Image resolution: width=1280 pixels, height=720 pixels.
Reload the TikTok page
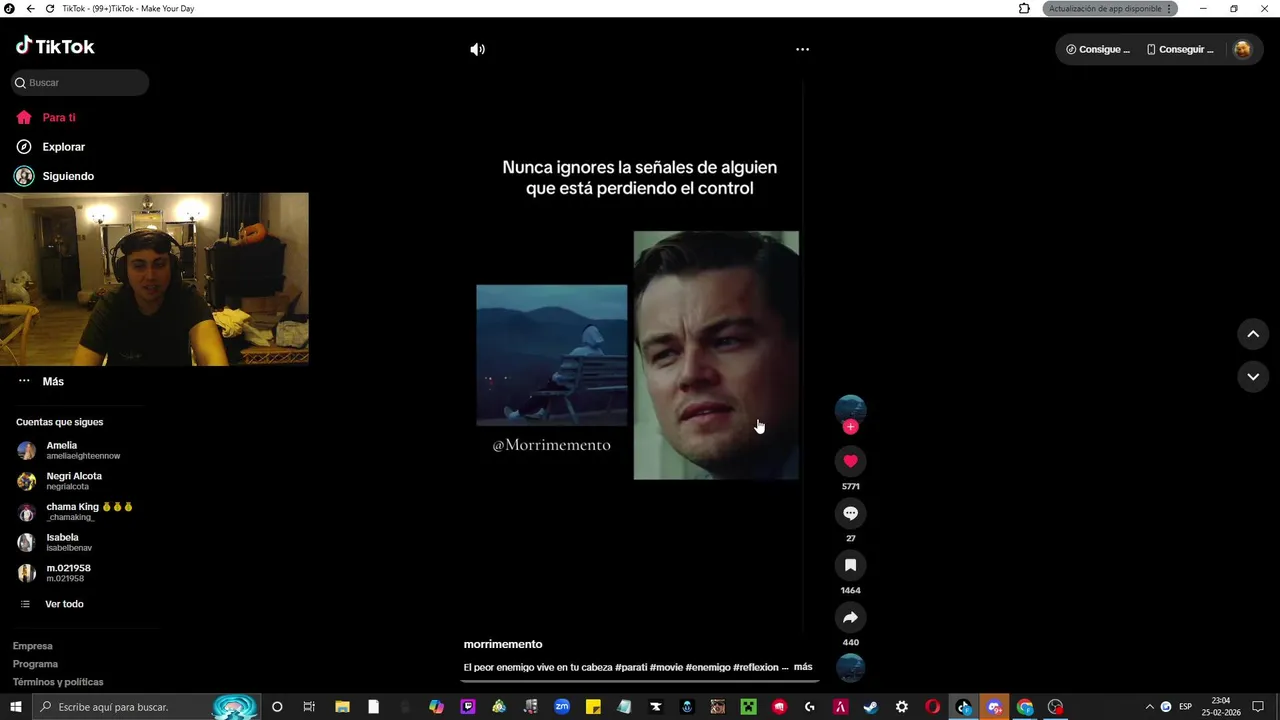click(50, 8)
